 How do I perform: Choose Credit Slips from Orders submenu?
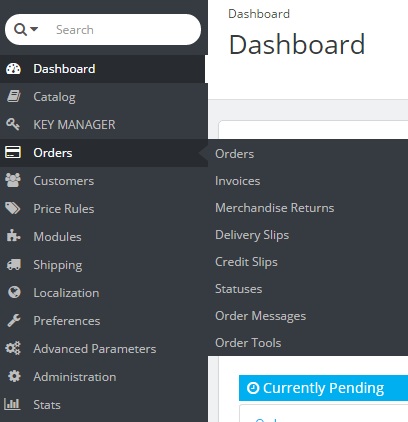coord(246,262)
